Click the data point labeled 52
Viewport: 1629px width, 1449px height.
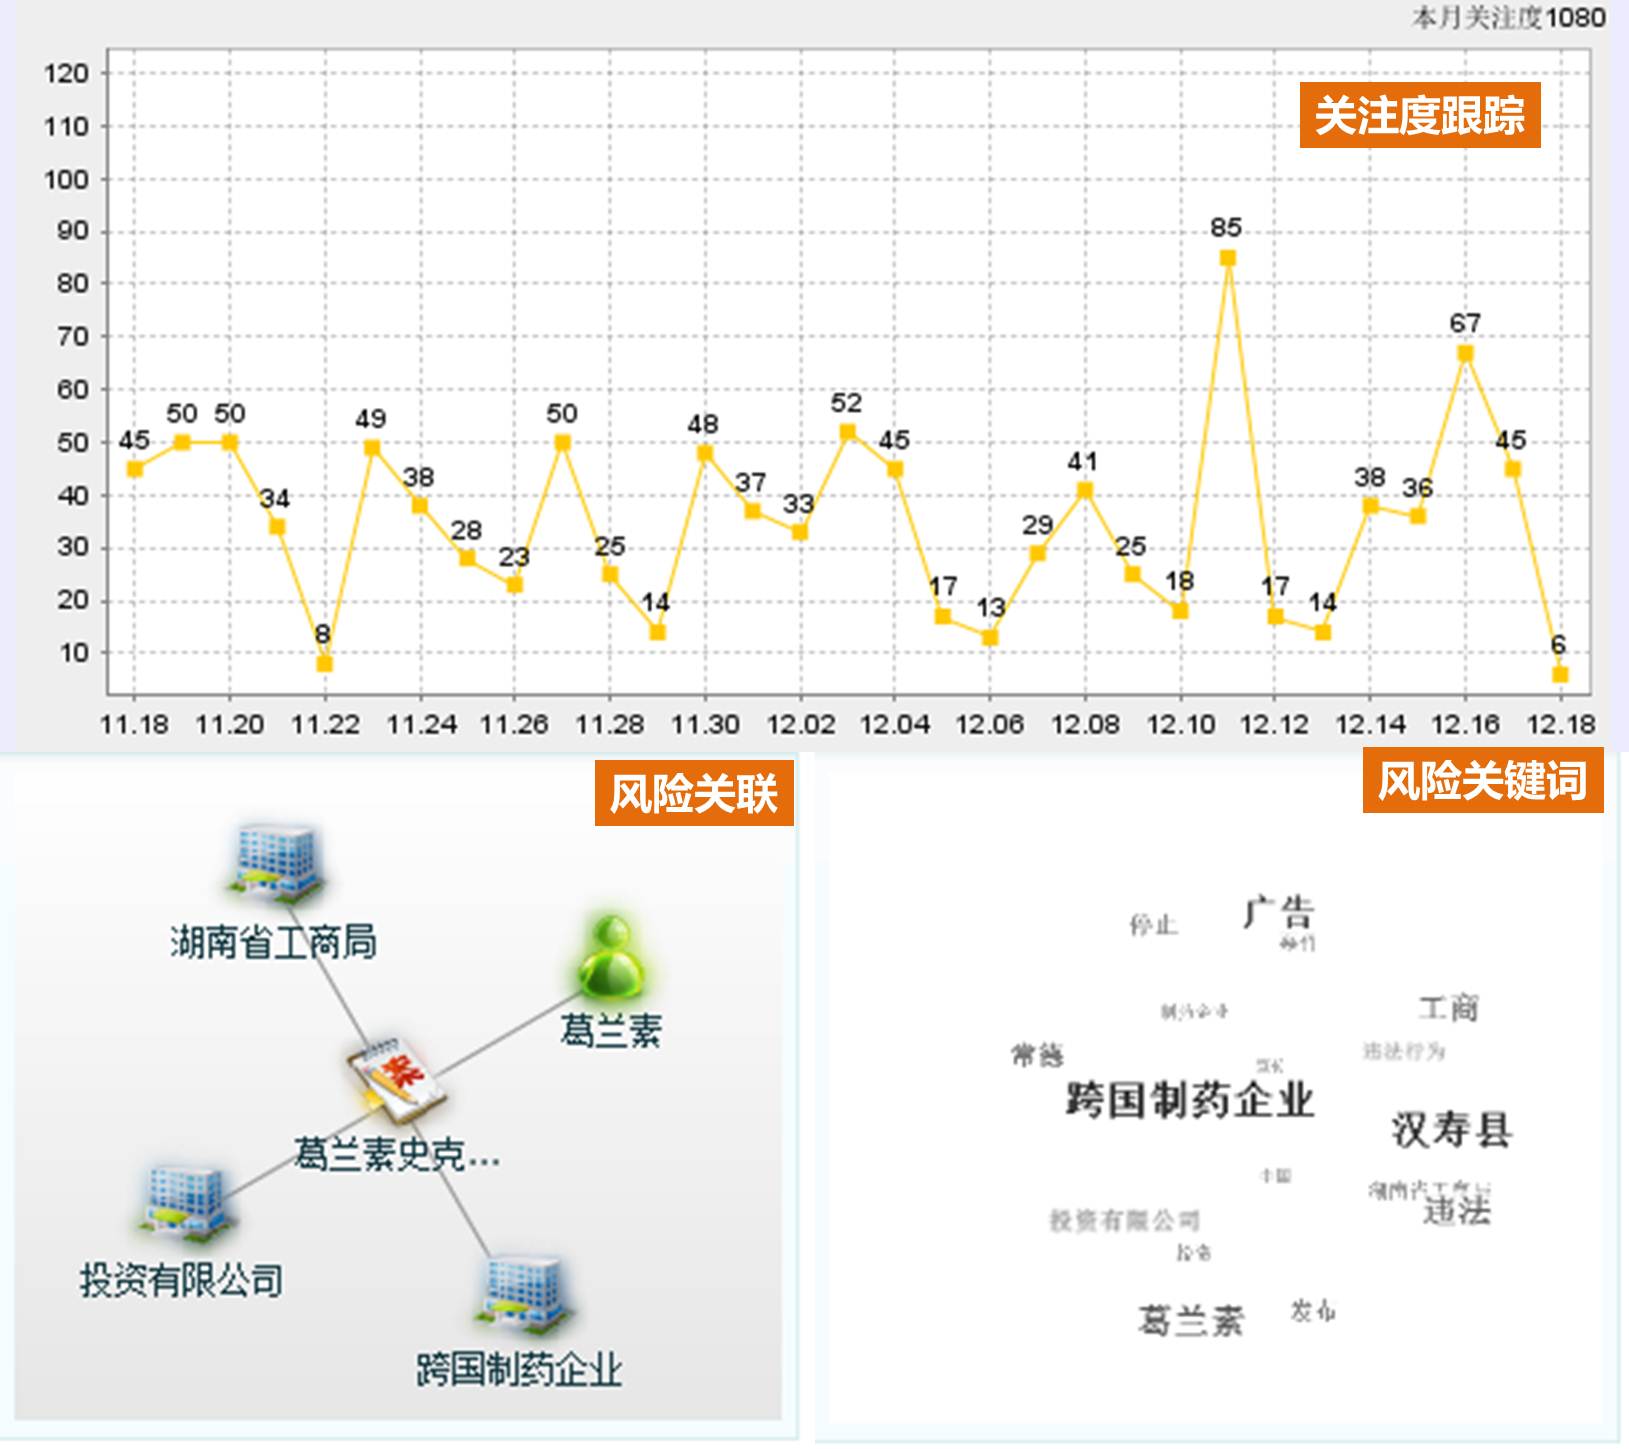(x=847, y=432)
